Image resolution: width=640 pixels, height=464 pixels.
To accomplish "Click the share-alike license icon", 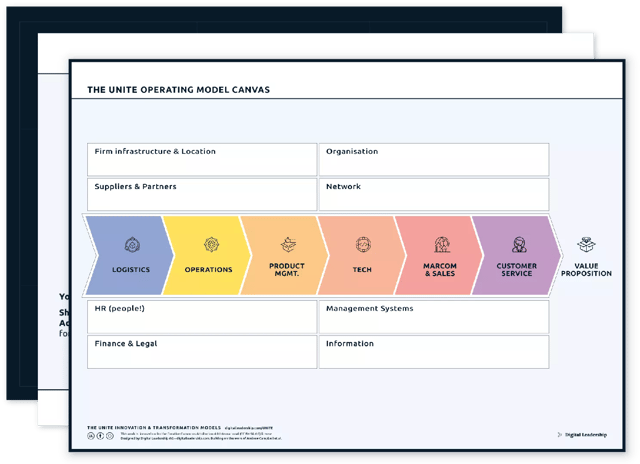I will (110, 436).
